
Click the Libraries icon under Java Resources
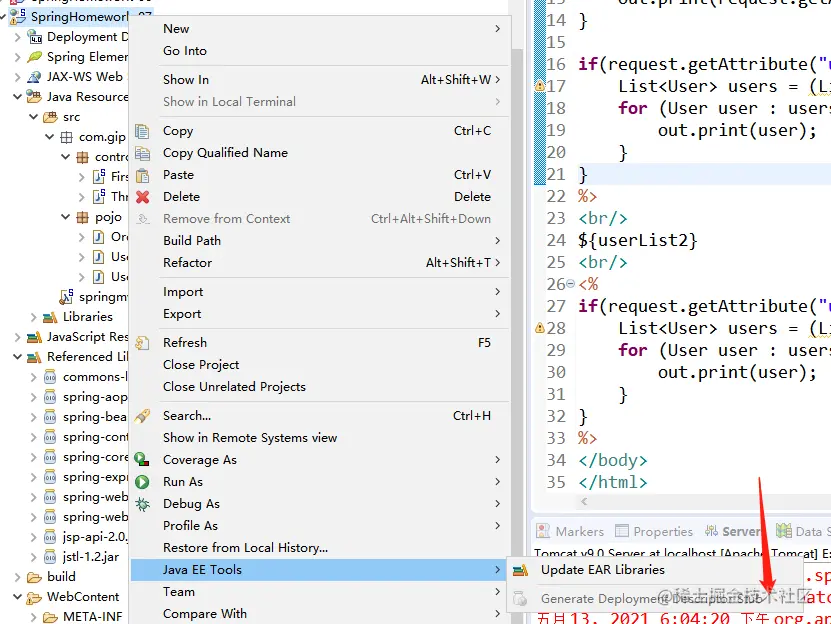coord(50,317)
